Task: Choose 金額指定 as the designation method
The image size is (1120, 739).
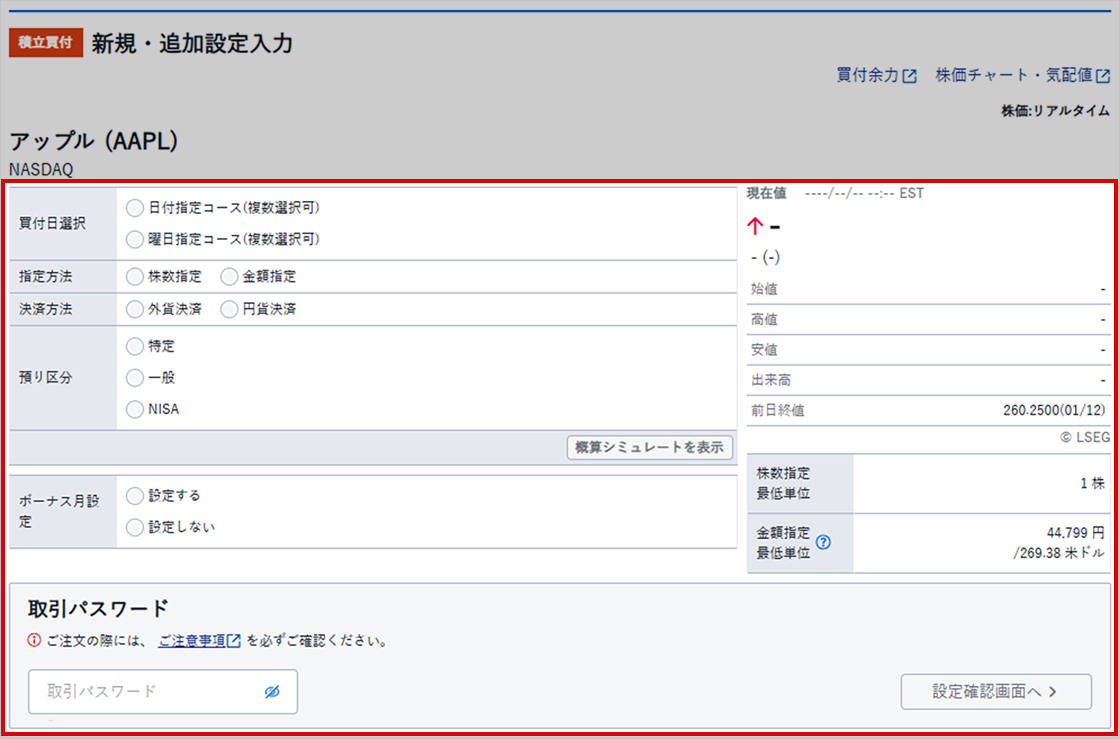Action: point(229,277)
